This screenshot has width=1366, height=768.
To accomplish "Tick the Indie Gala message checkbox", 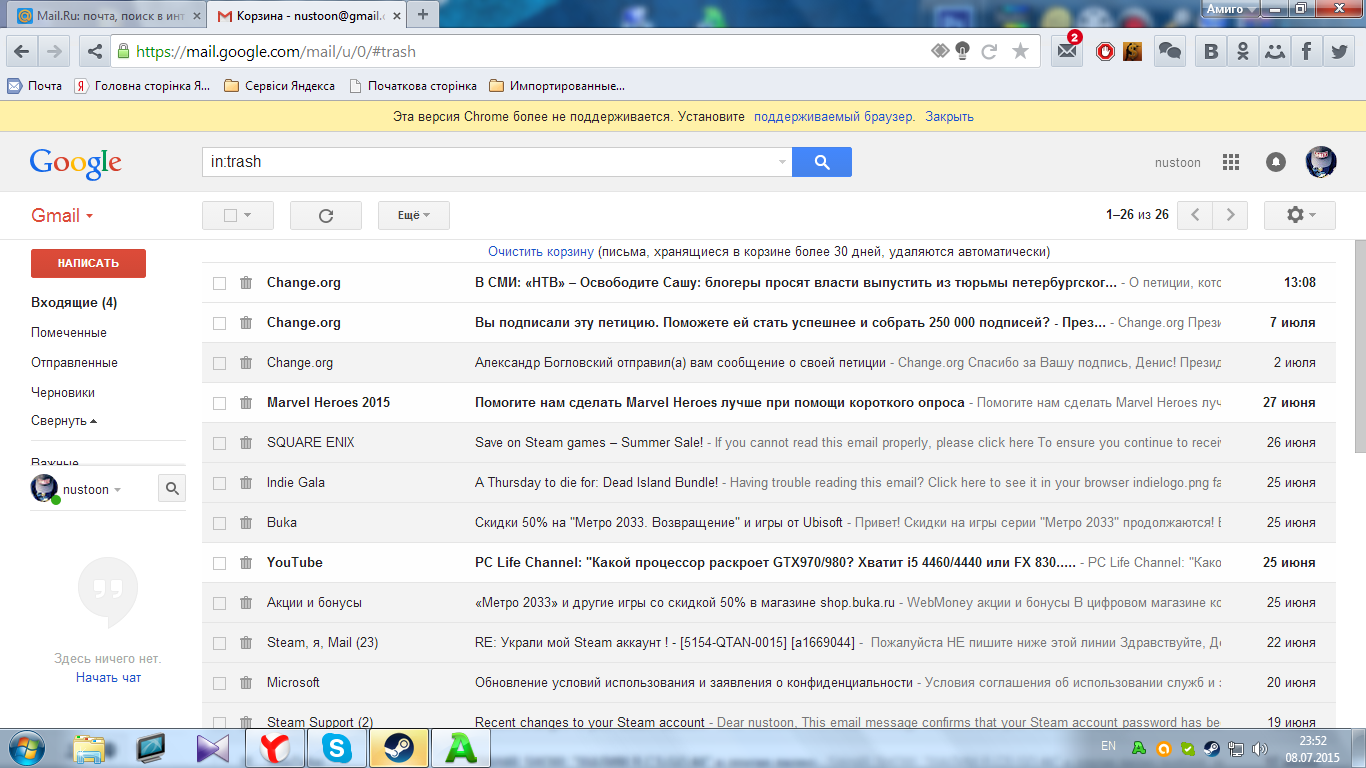I will [x=219, y=483].
